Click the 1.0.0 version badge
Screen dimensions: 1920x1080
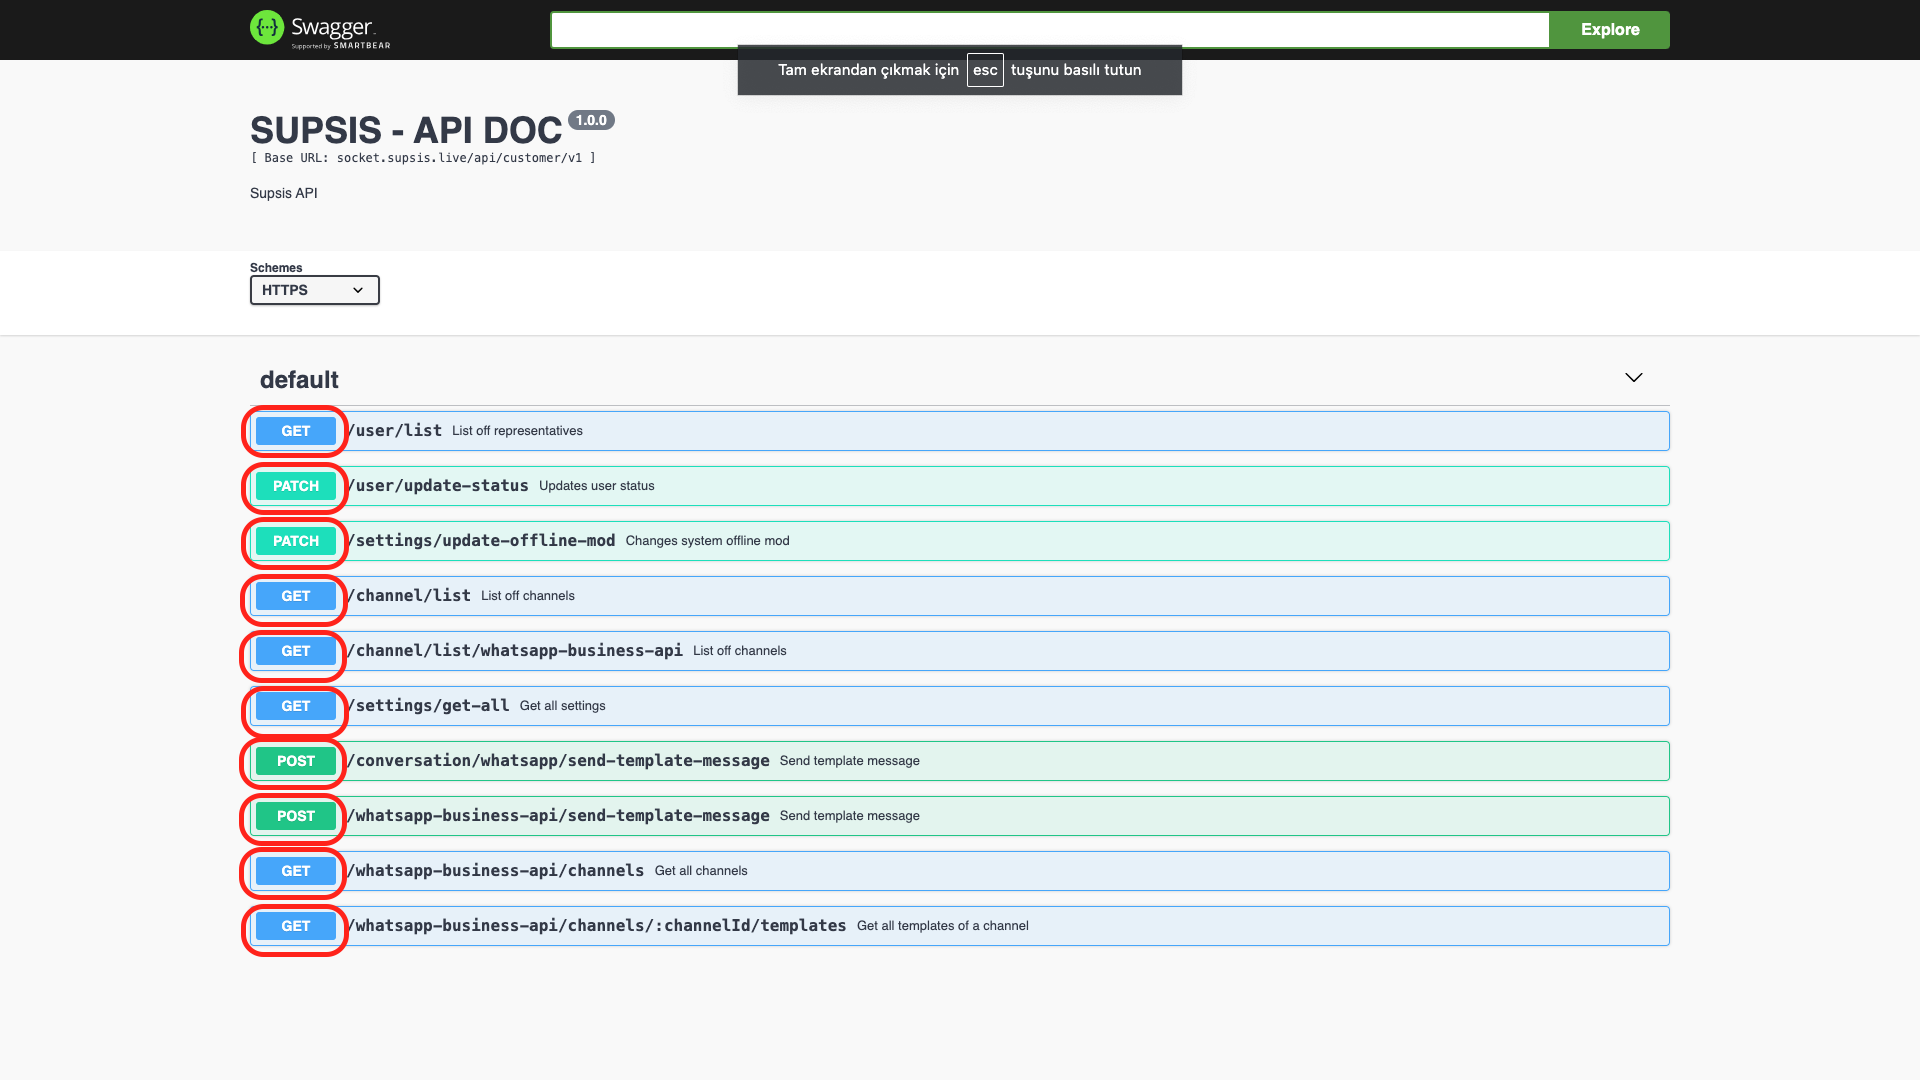(x=591, y=120)
